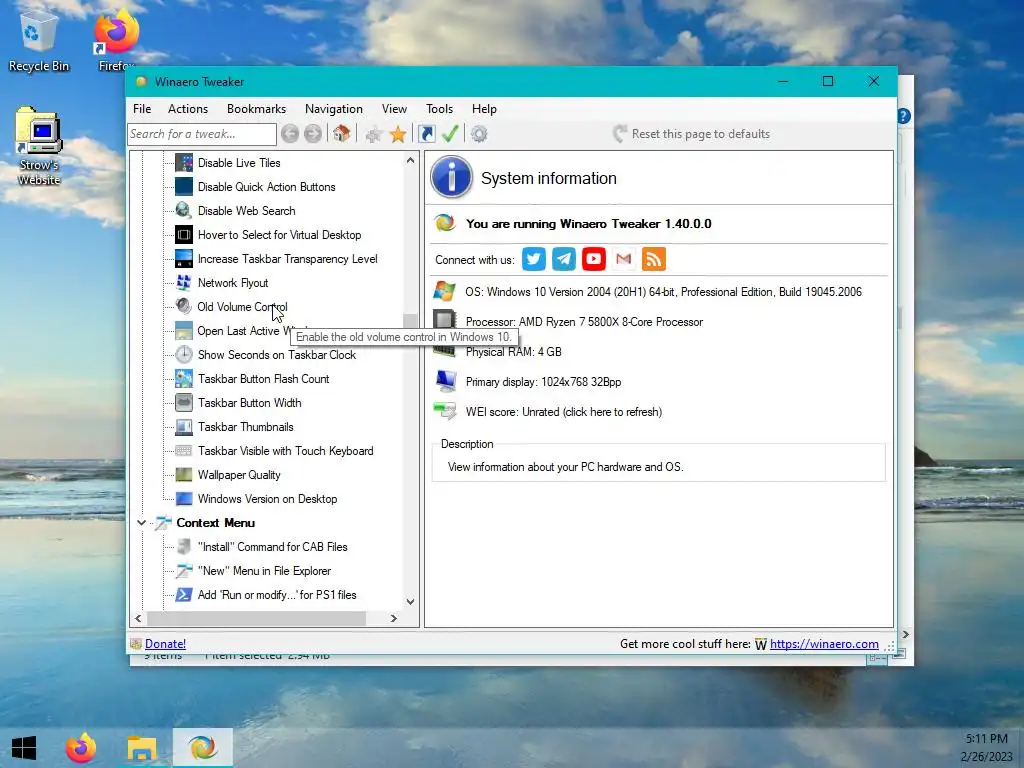Open the View menu
This screenshot has width=1024, height=768.
click(394, 109)
